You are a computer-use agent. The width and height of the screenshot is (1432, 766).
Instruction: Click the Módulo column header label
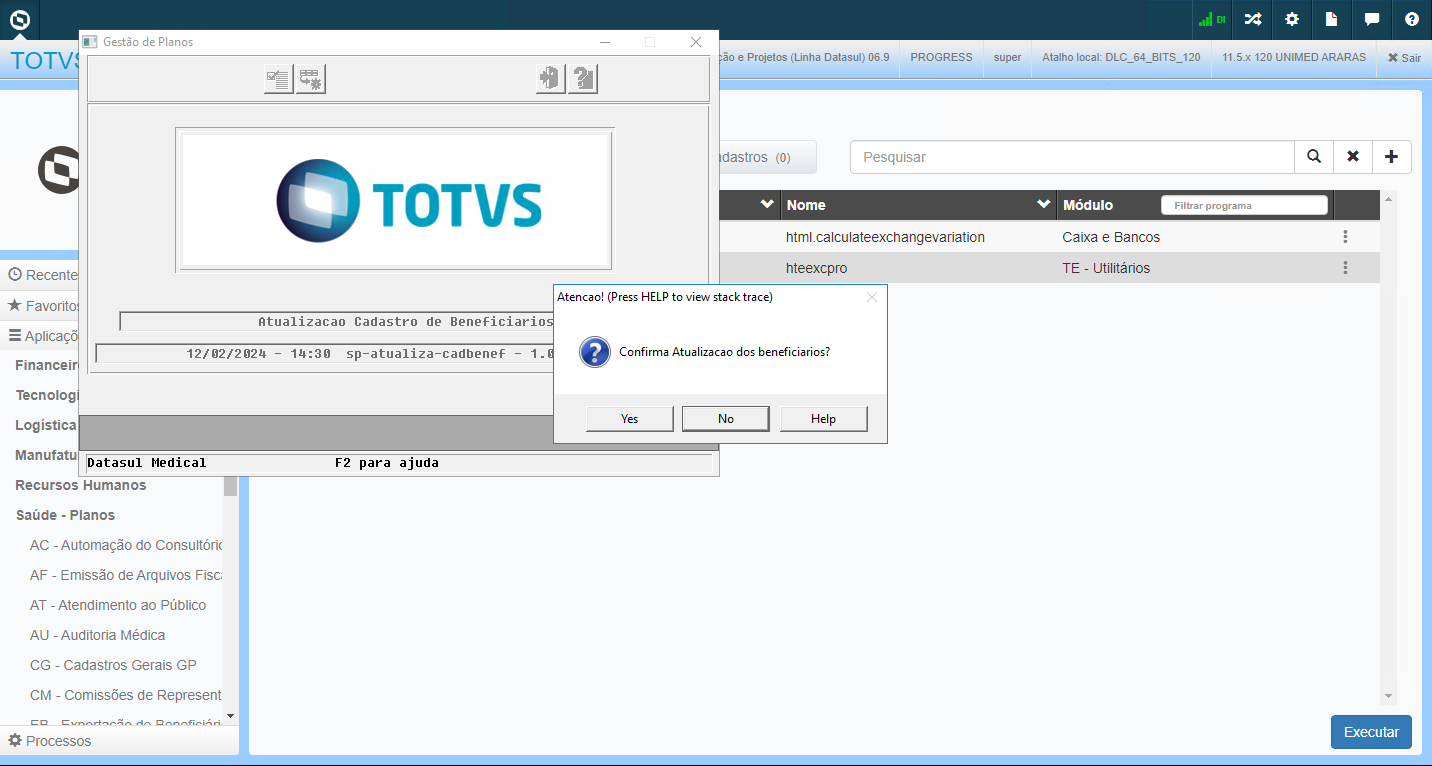[x=1088, y=205]
